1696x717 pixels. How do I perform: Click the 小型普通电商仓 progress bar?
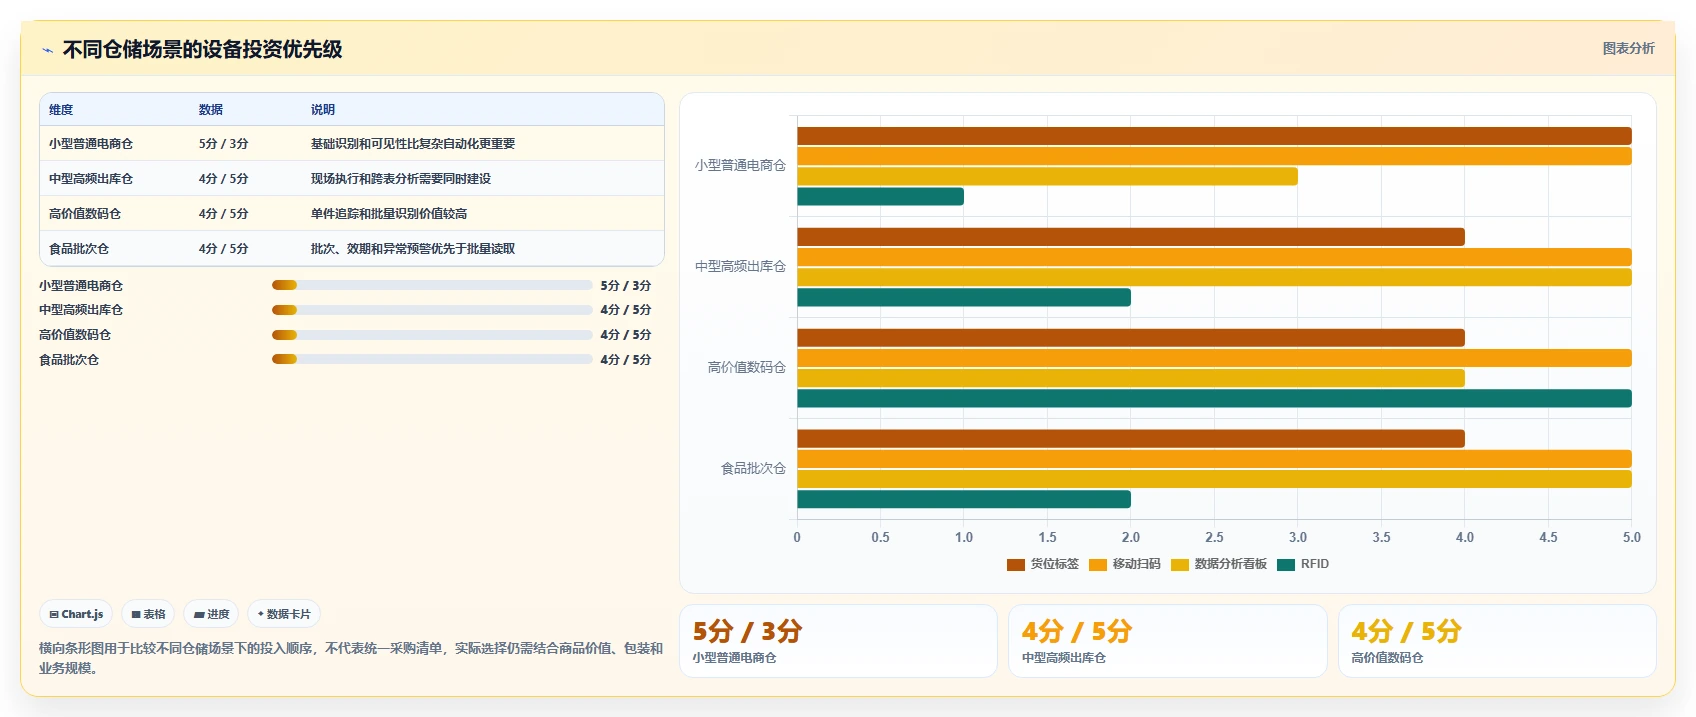pos(432,285)
